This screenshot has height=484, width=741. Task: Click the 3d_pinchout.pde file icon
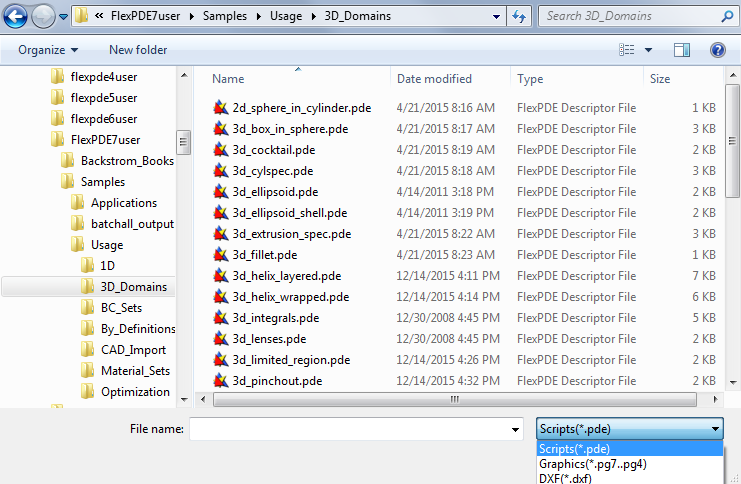tap(221, 380)
